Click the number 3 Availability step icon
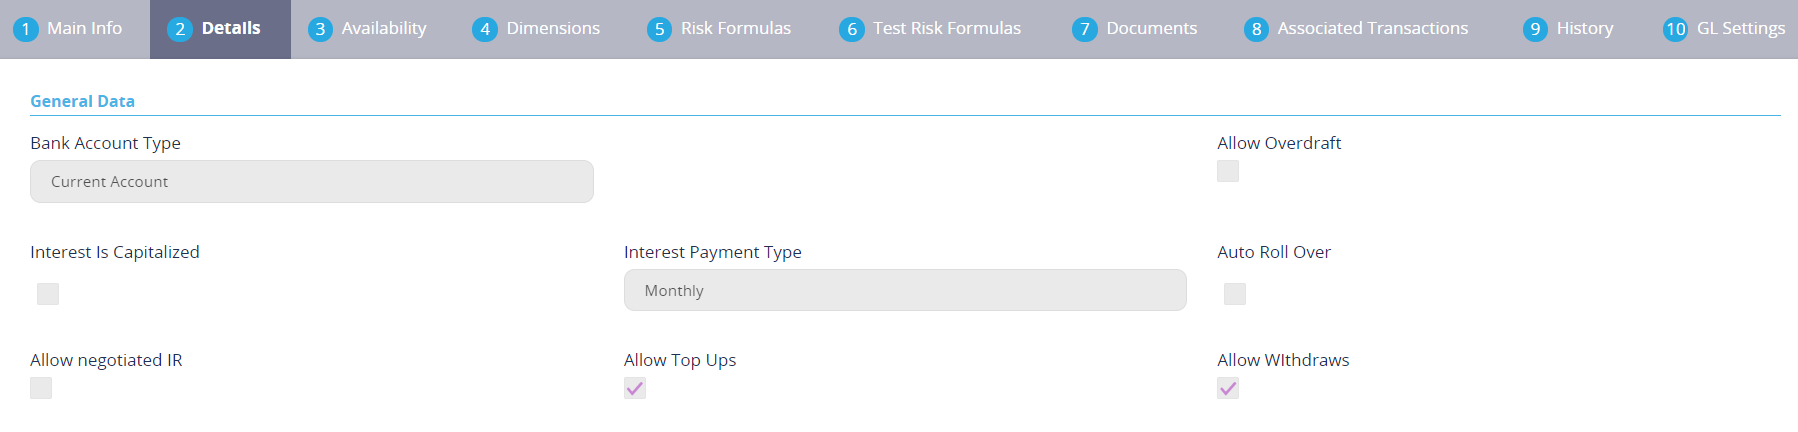Viewport: 1798px width, 432px height. pos(320,29)
